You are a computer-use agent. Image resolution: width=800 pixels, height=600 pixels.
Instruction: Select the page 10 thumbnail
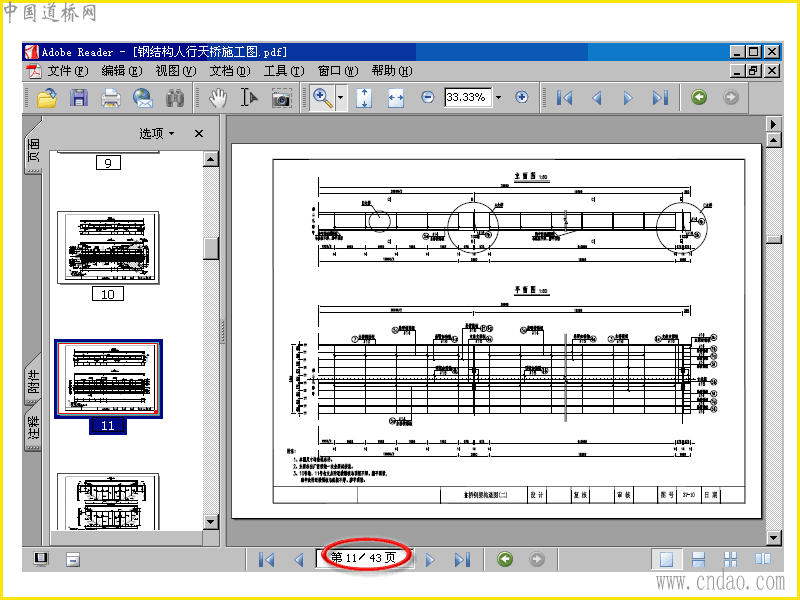click(x=107, y=247)
